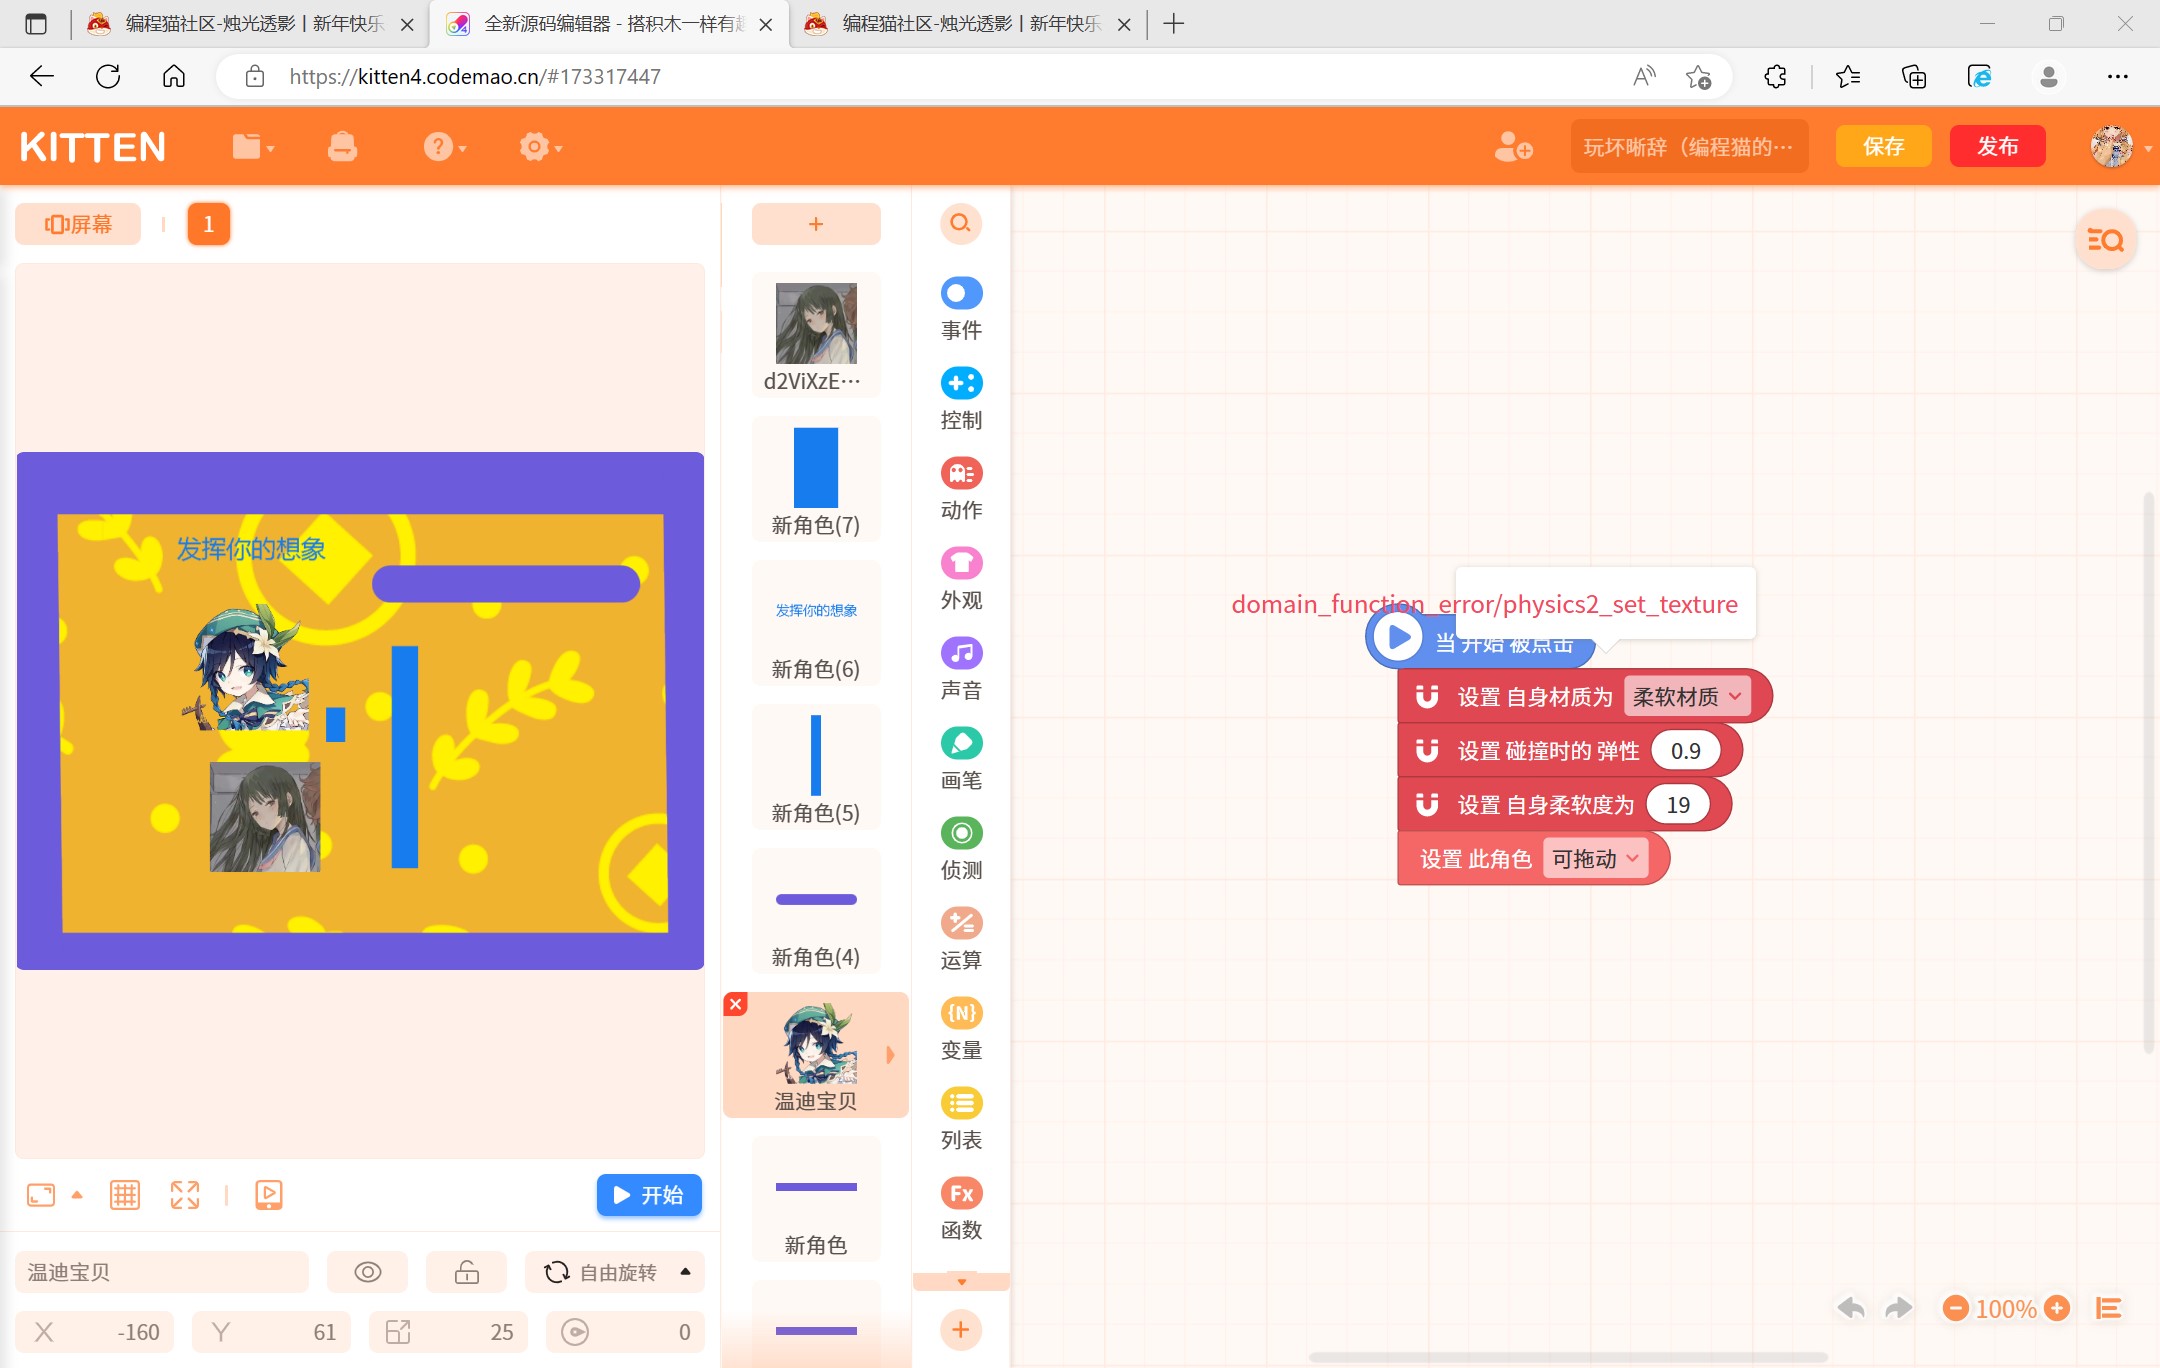Toggle sprite visibility eye icon

(368, 1272)
